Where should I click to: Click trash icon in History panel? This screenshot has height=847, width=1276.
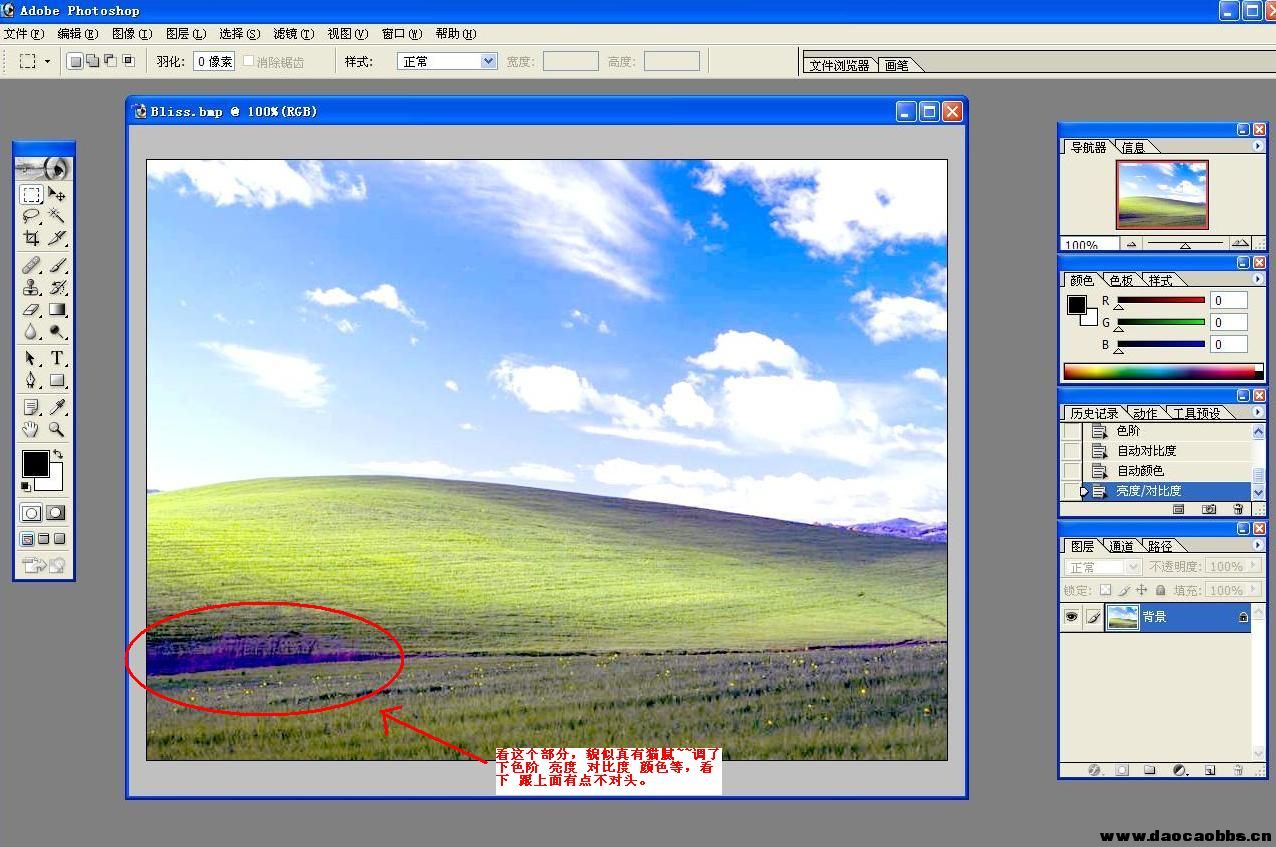pos(1238,509)
